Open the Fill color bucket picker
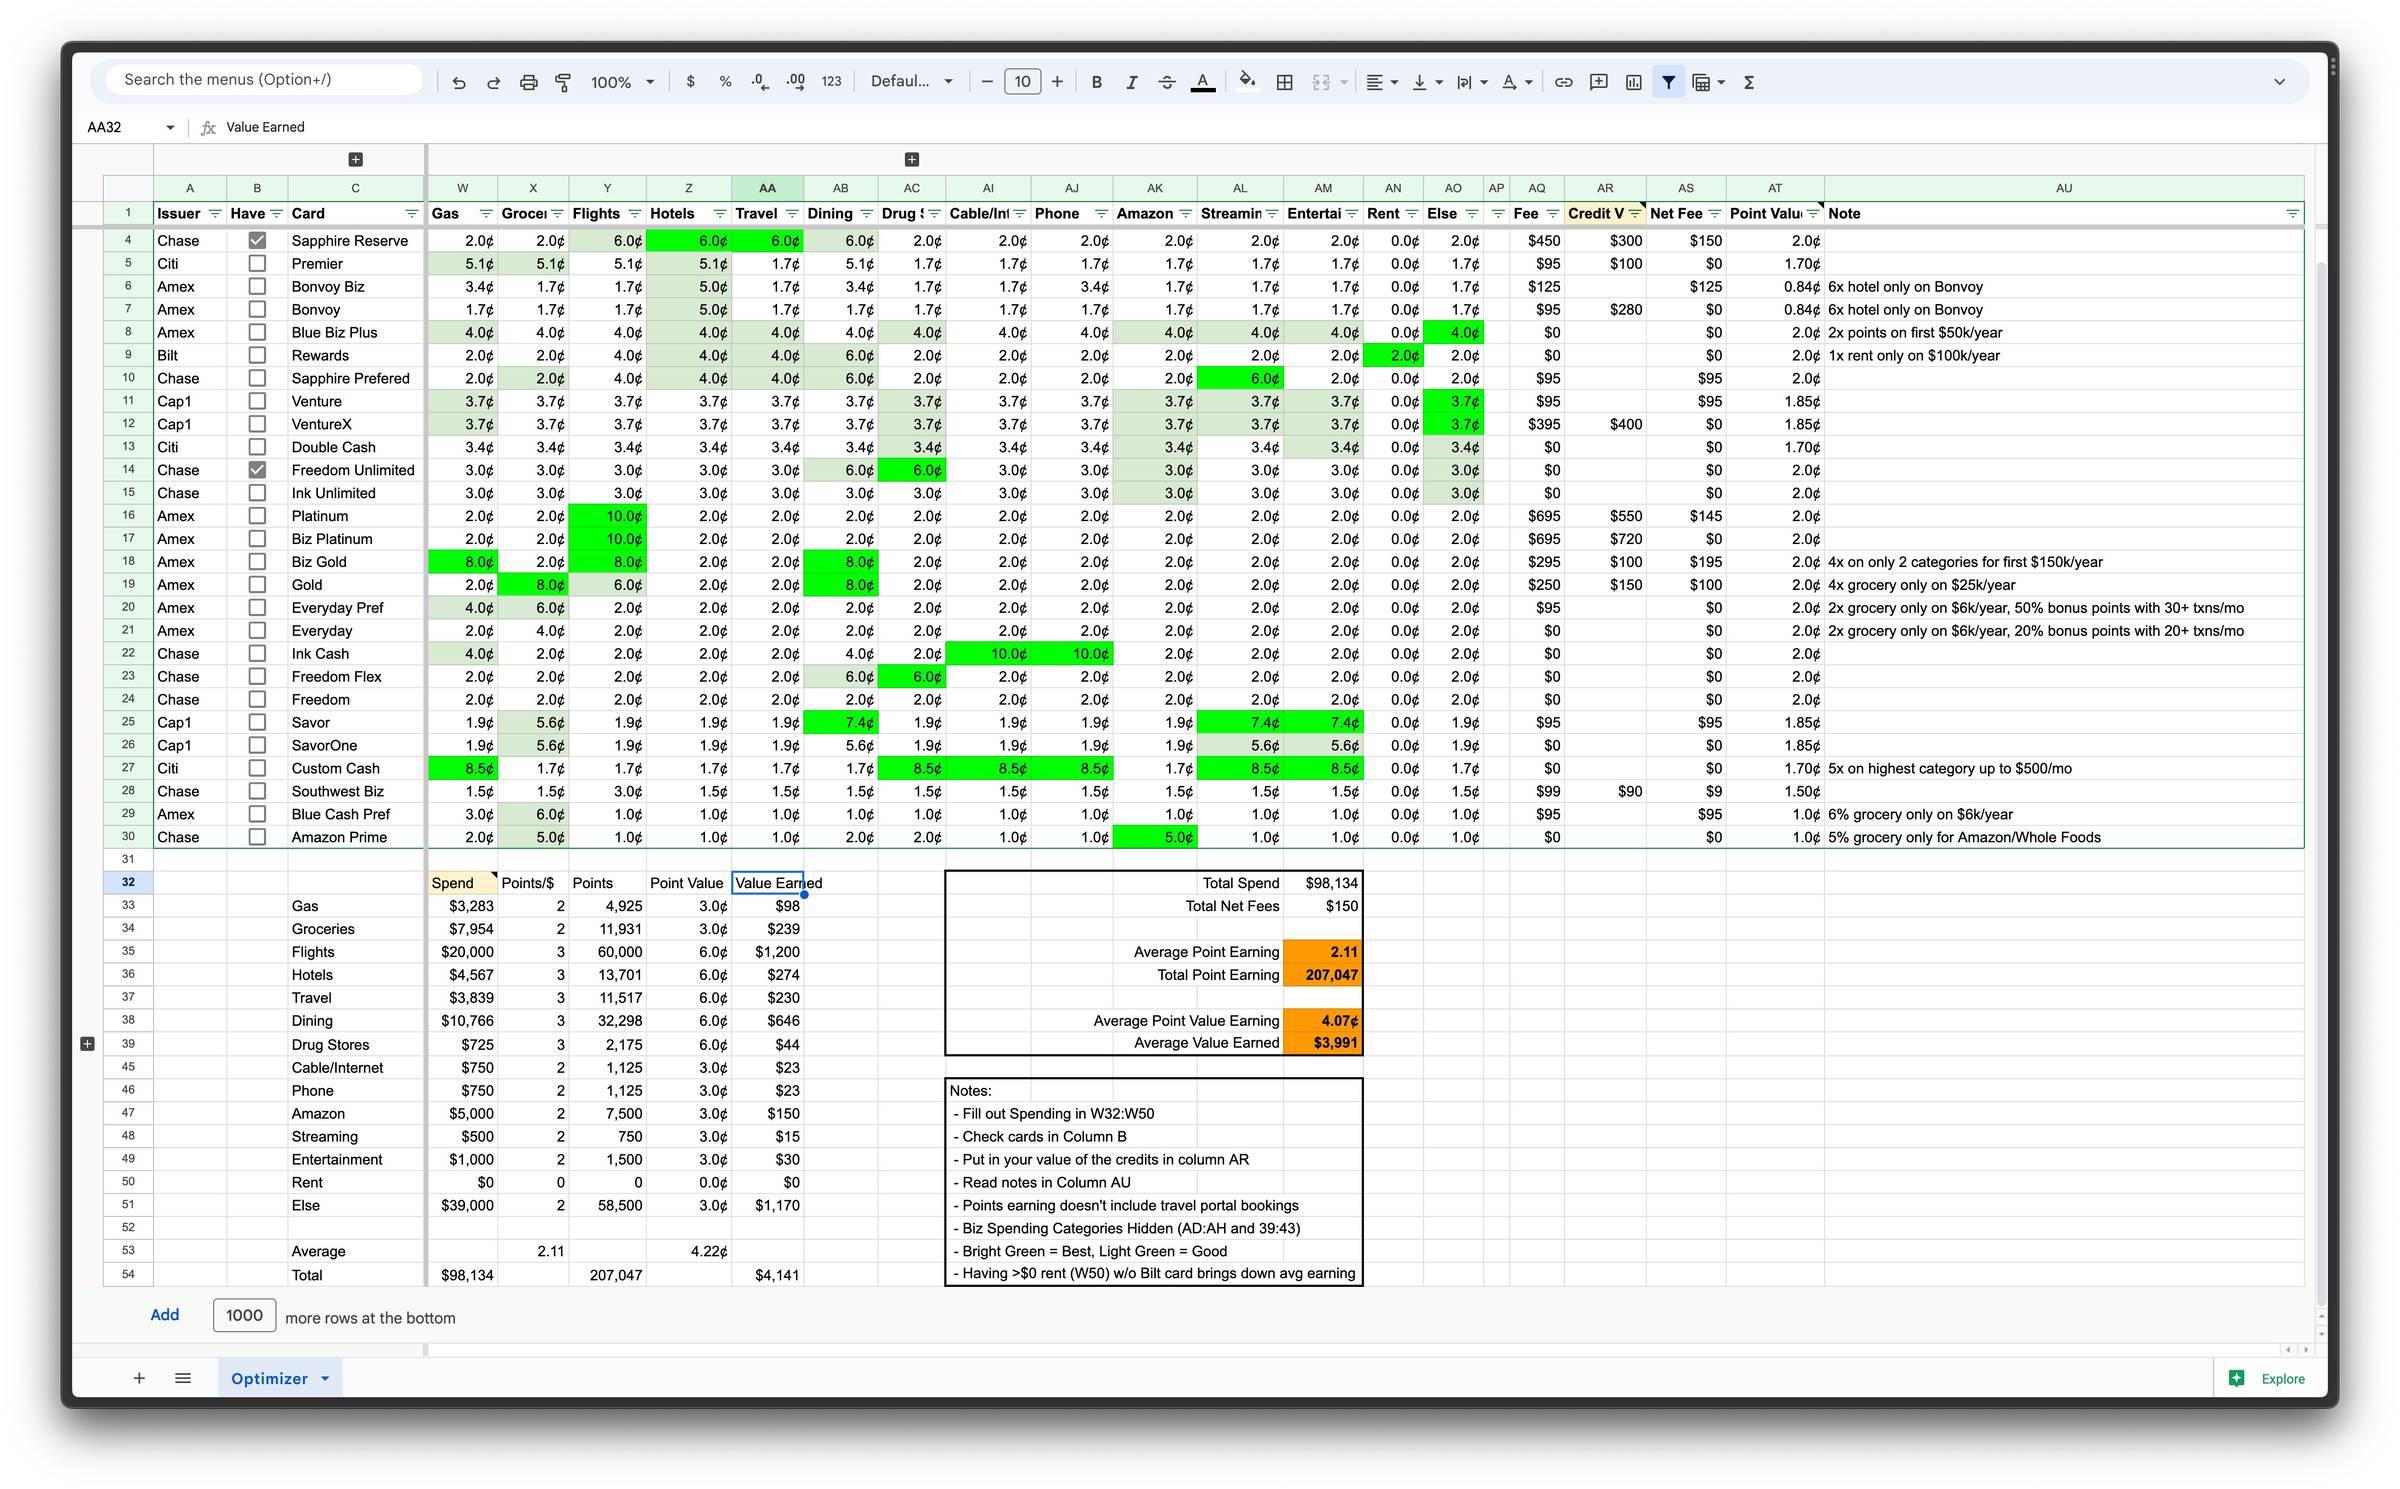The height and width of the screenshot is (1489, 2400). coord(1247,82)
